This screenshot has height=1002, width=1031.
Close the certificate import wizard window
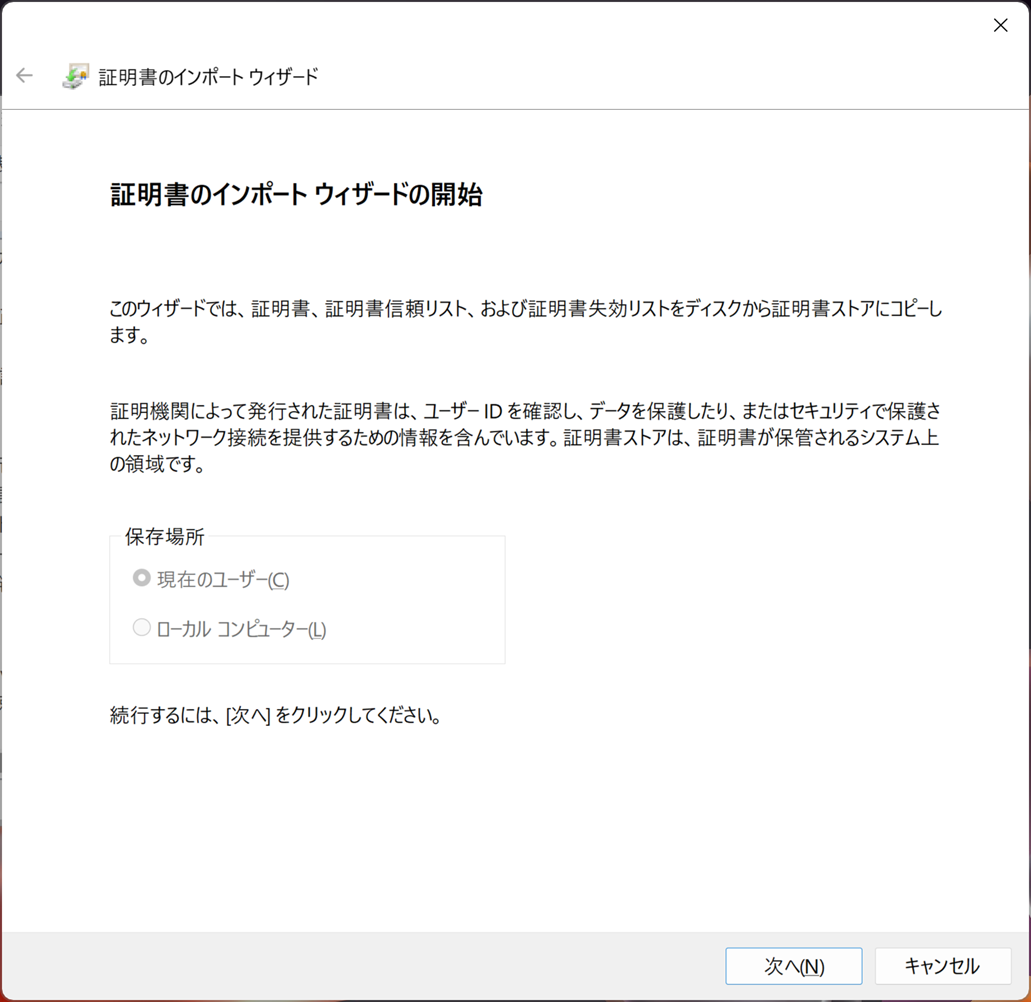(x=1000, y=25)
